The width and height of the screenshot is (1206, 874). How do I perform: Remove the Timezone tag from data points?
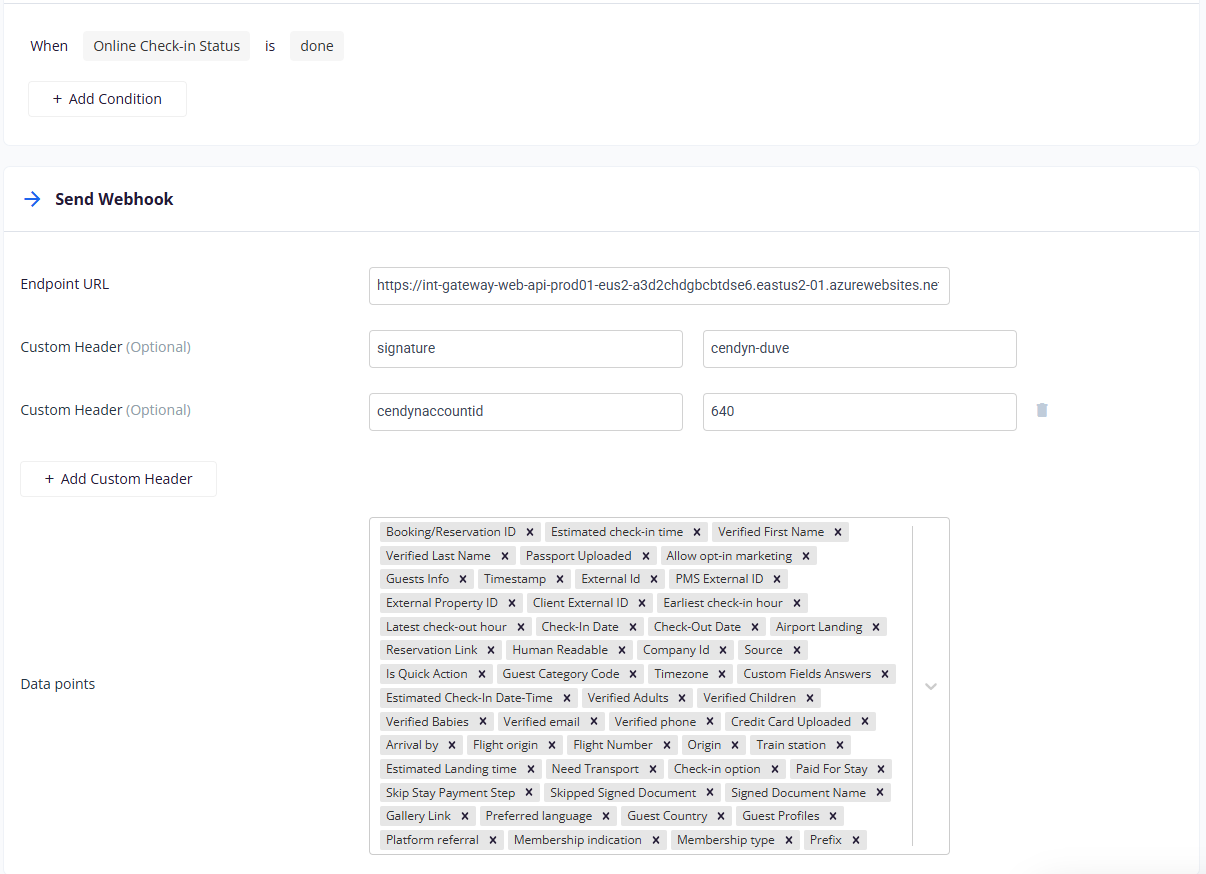[722, 674]
